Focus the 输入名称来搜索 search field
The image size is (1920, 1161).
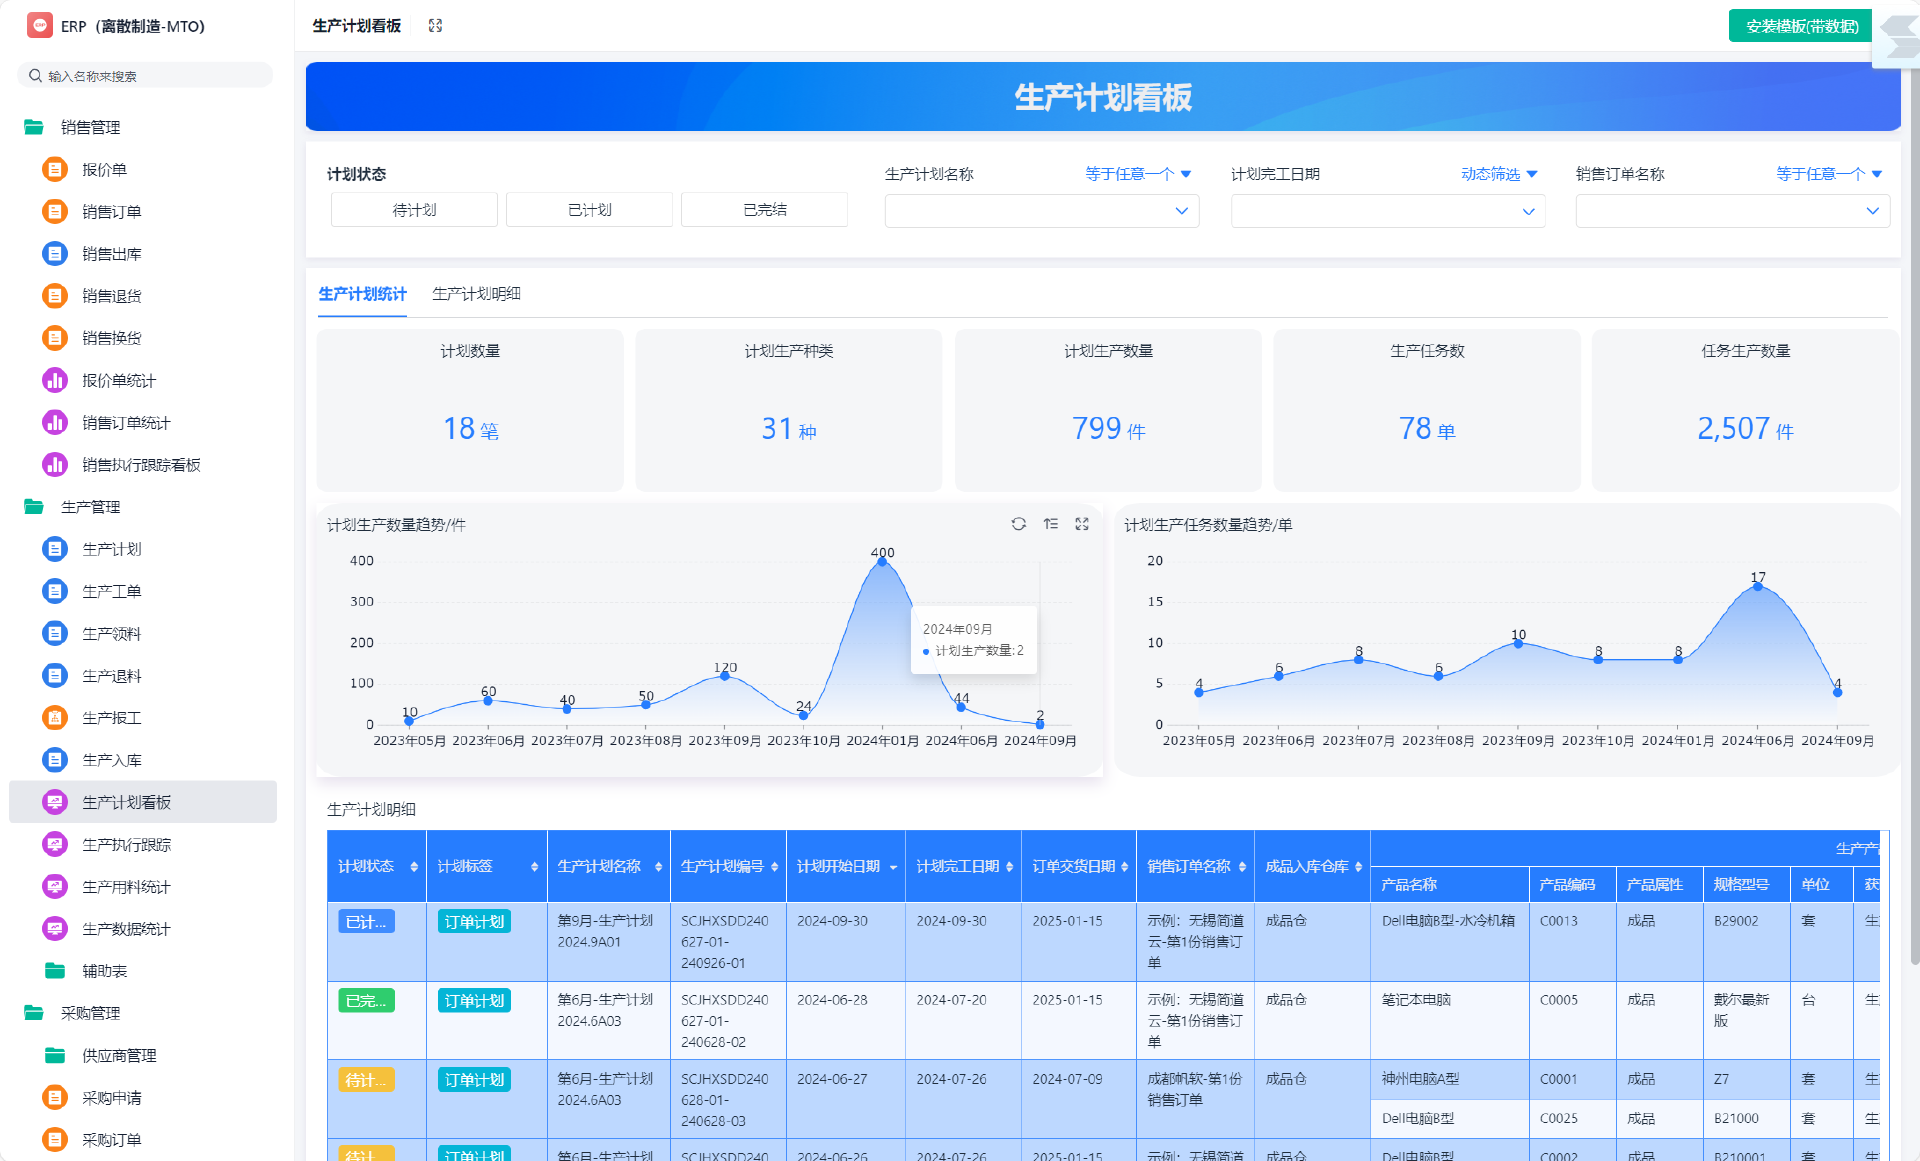tap(145, 76)
